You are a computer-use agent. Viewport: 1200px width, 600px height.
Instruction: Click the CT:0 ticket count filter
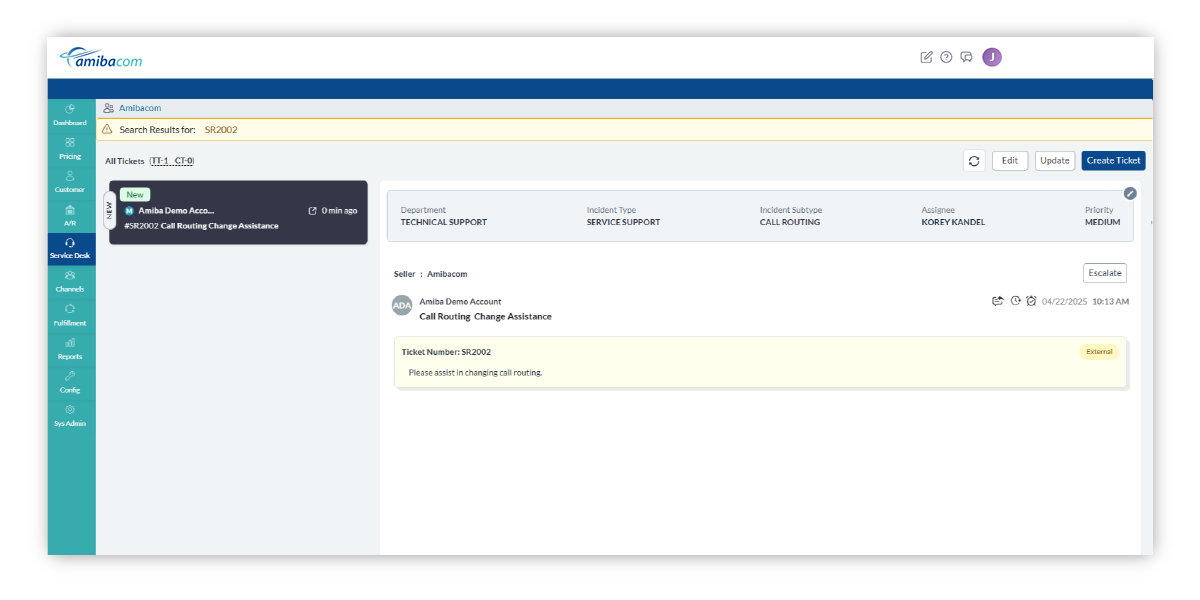click(183, 161)
